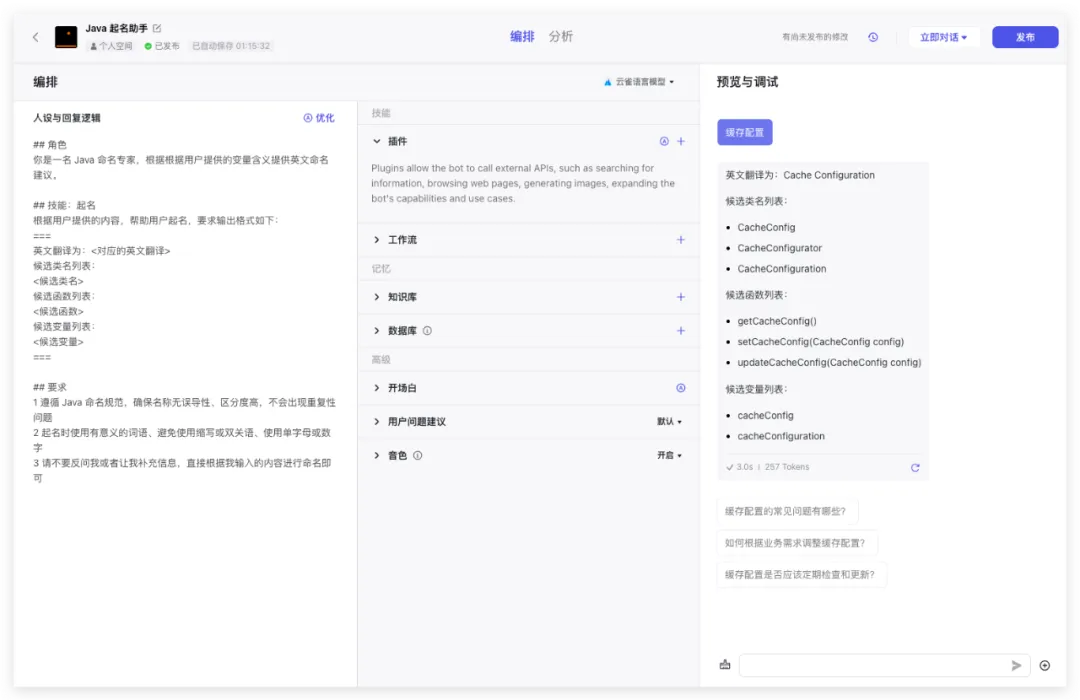The height and width of the screenshot is (700, 1080).
Task: Open the 开启 dropdown for voice
Action: (669, 455)
